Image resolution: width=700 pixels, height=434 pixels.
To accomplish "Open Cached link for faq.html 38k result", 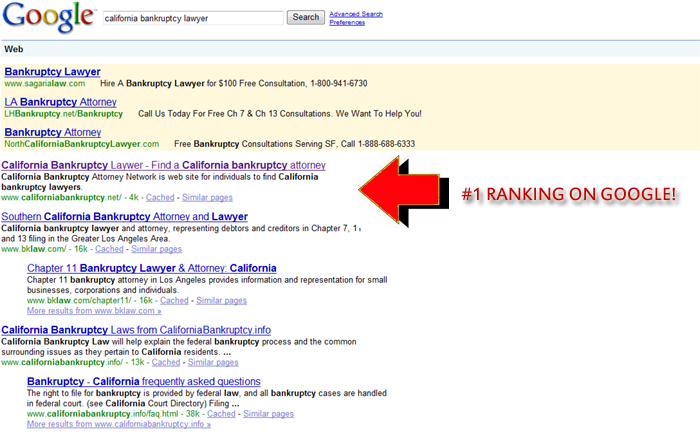I will 221,414.
